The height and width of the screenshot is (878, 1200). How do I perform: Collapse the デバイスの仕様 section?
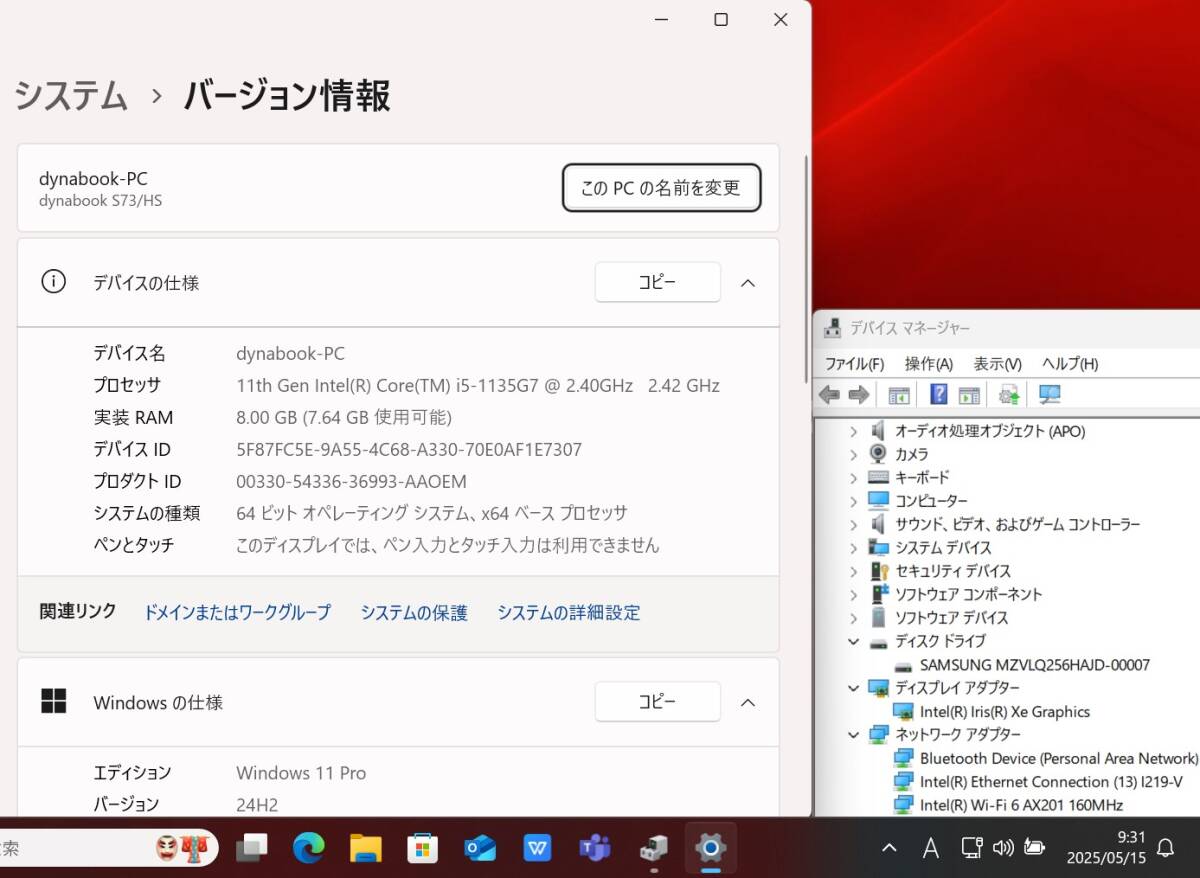(748, 282)
